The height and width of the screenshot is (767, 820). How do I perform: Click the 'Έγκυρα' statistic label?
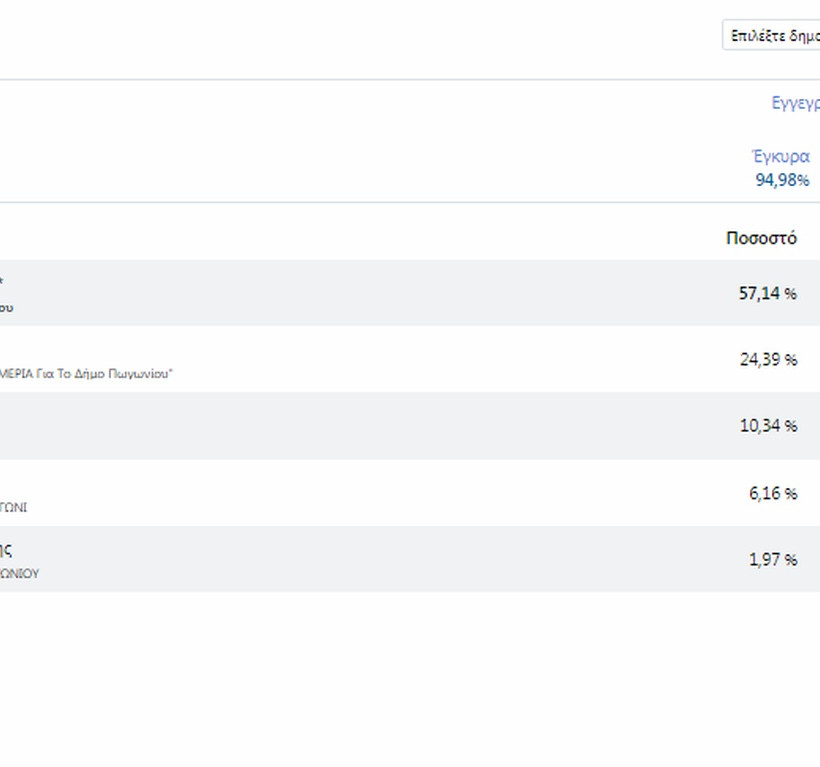(780, 156)
